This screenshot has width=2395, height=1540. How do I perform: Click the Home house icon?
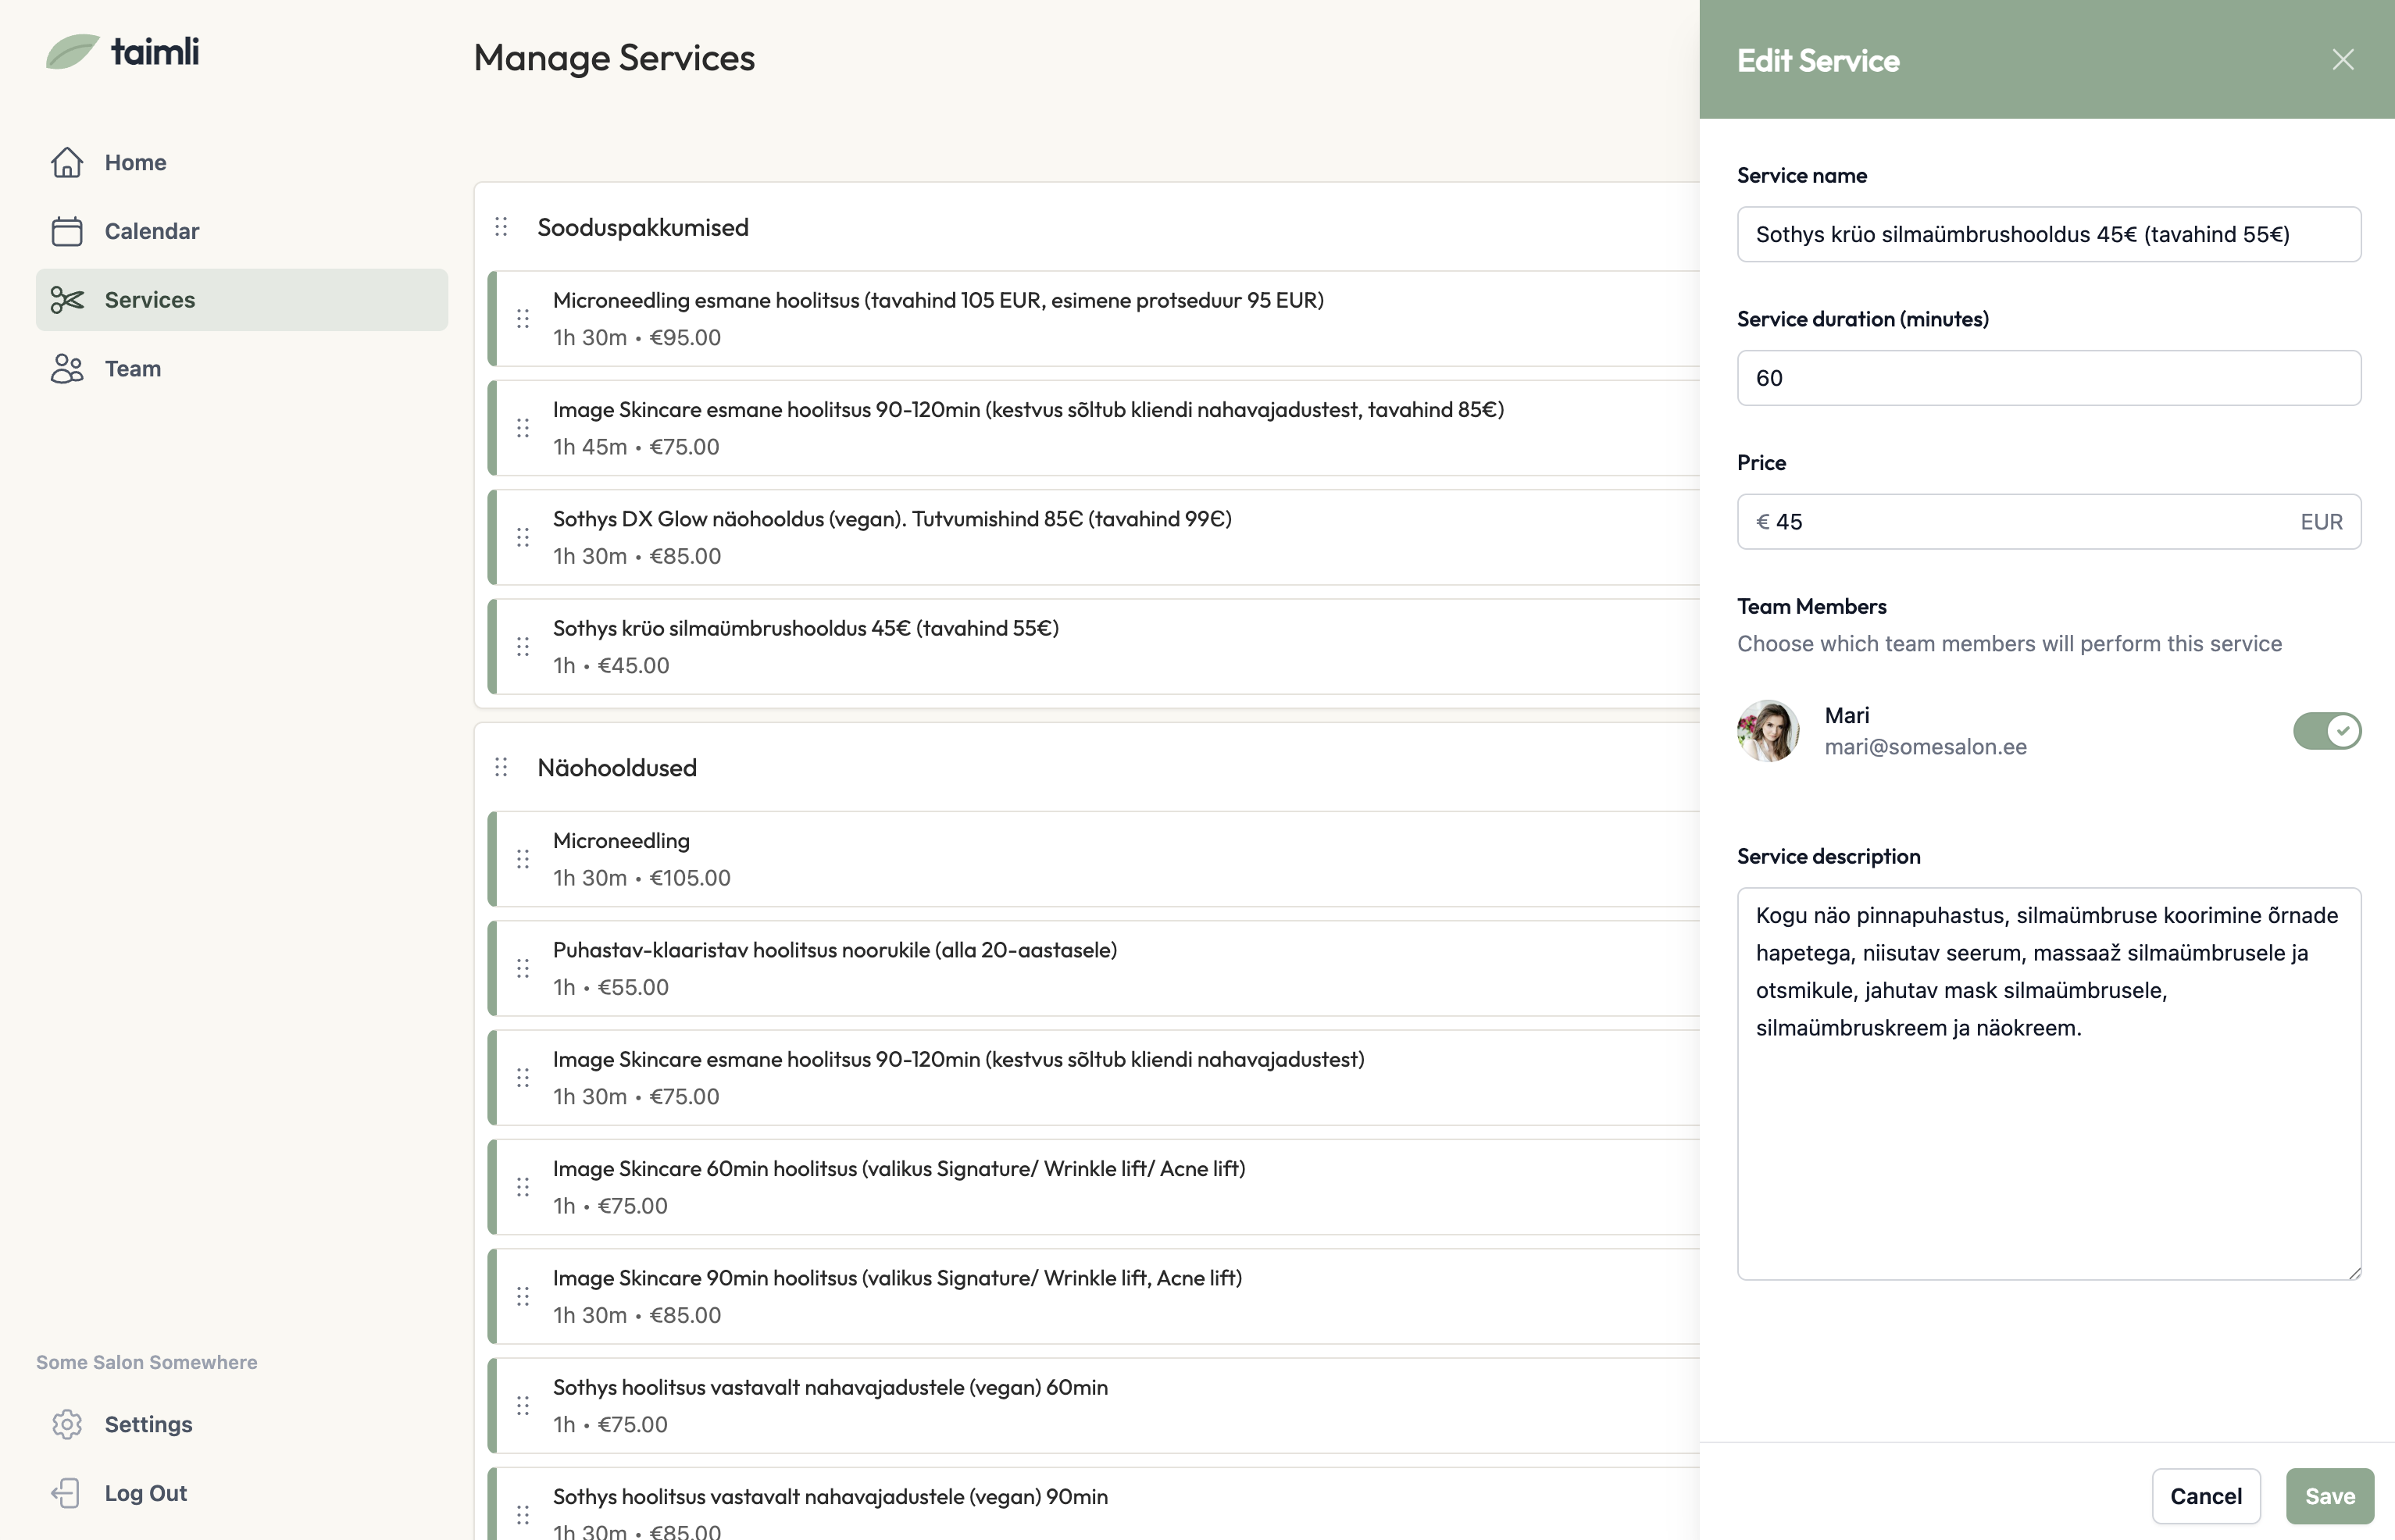coord(67,161)
